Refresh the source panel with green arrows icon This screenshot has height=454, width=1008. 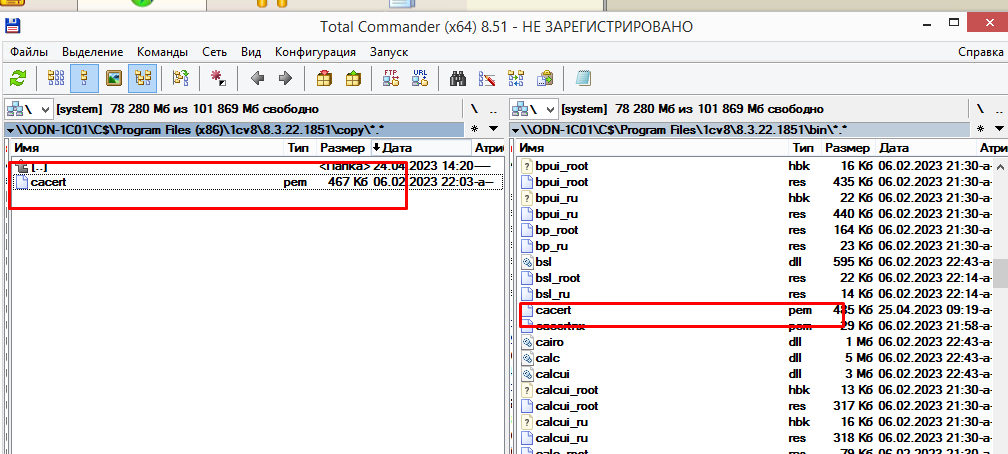pos(18,78)
